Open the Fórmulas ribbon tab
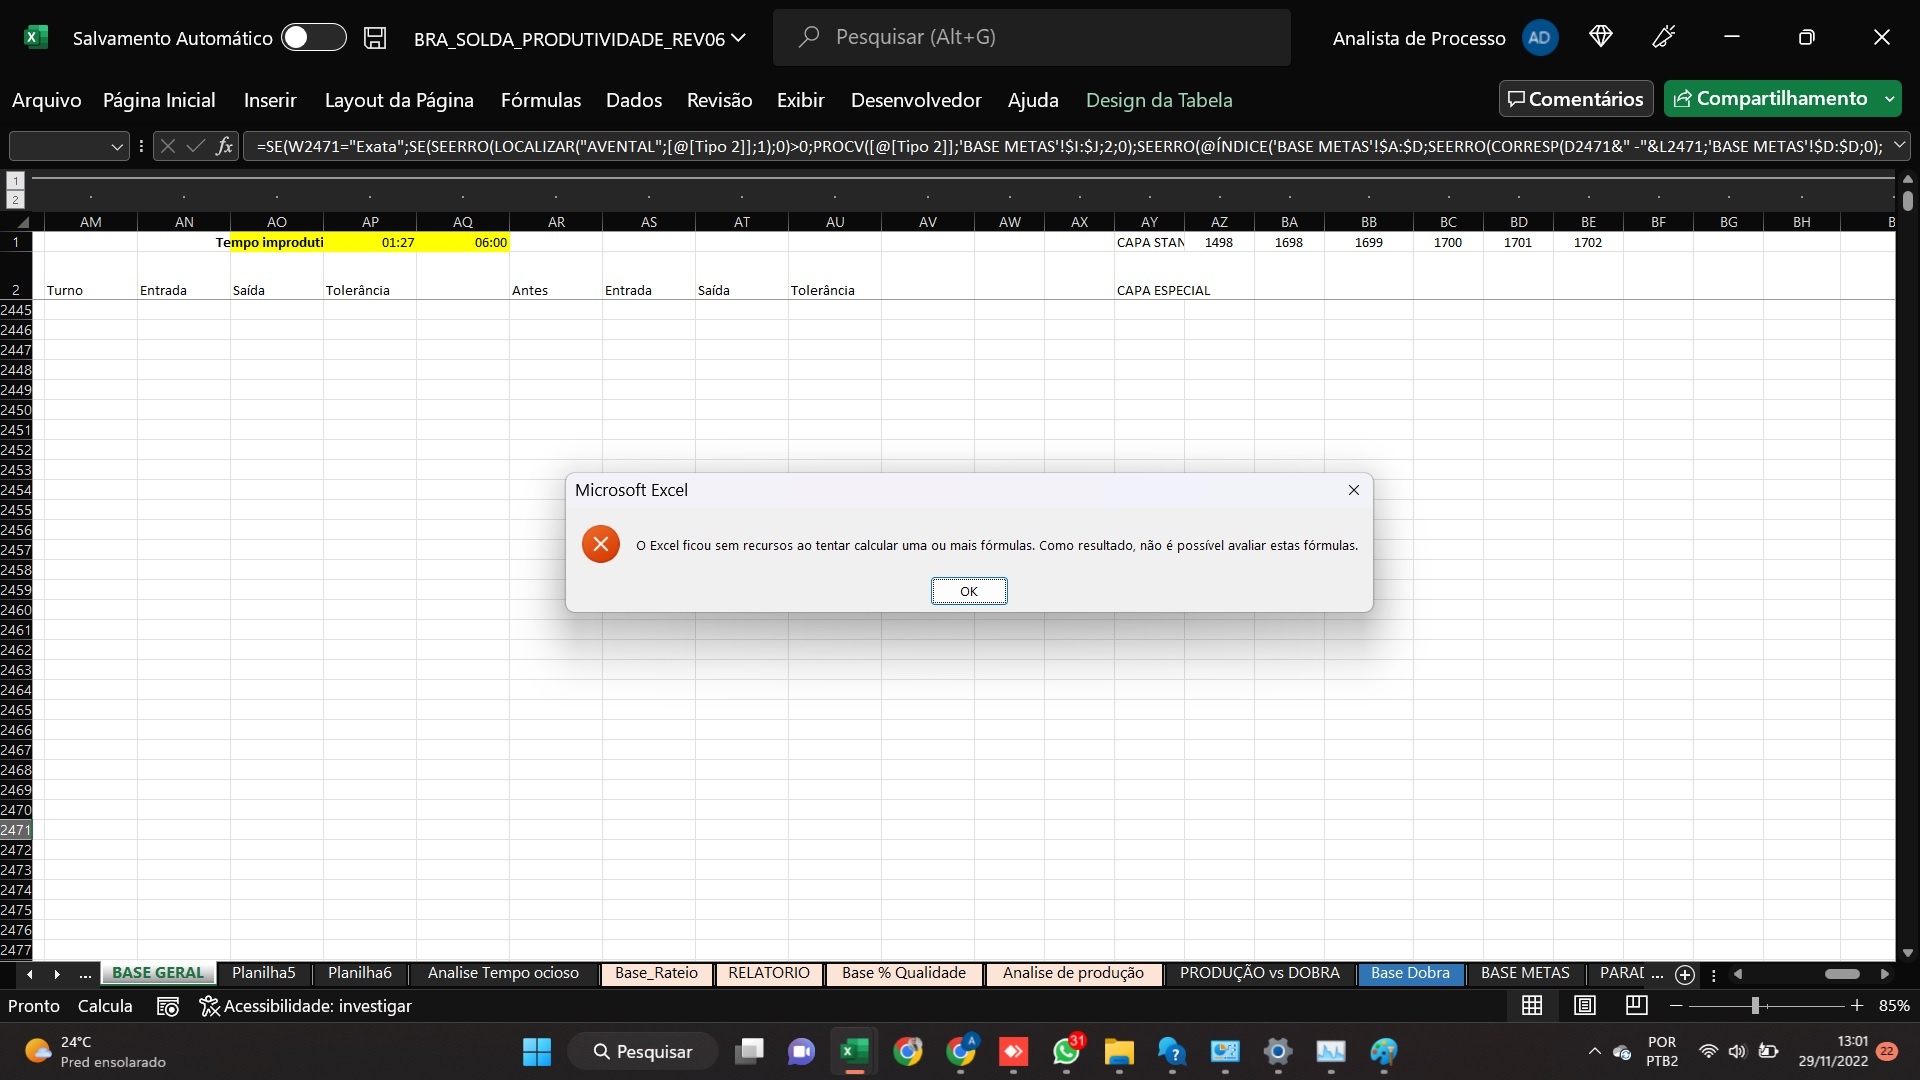Screen dimensions: 1920x1080 [540, 100]
